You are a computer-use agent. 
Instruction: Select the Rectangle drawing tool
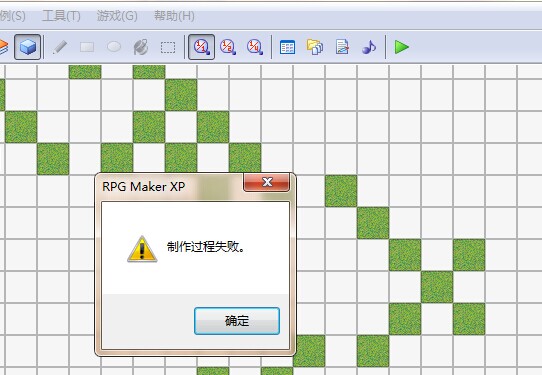click(x=87, y=47)
